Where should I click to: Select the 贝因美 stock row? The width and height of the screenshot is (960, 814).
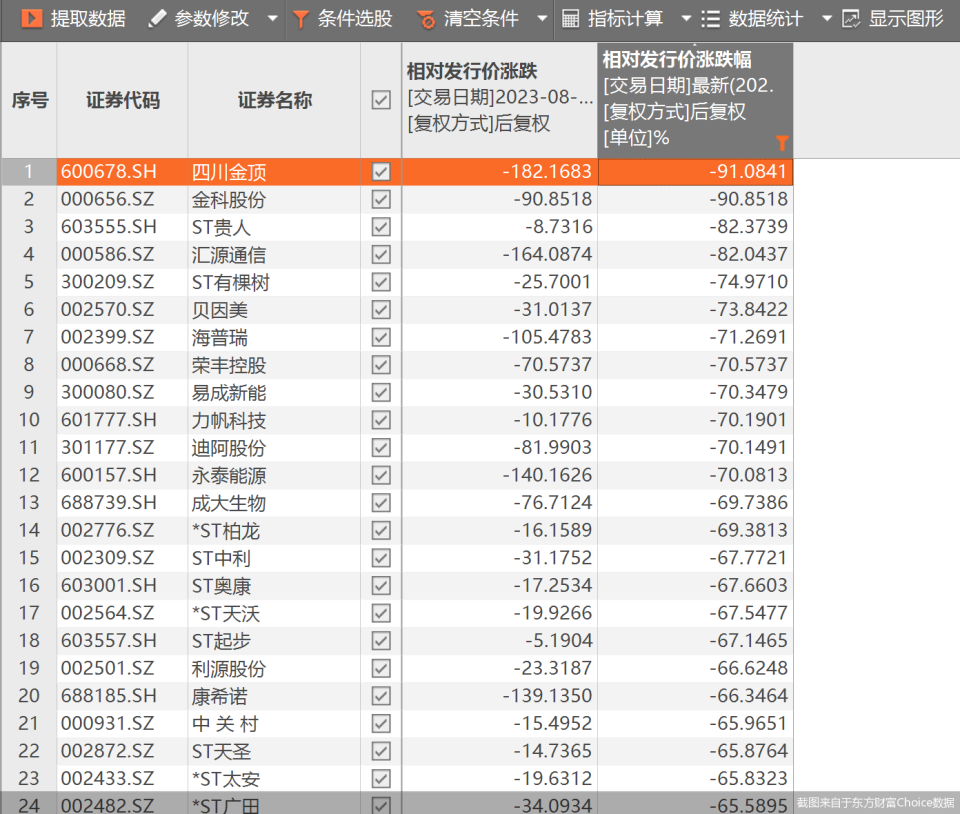[x=397, y=310]
